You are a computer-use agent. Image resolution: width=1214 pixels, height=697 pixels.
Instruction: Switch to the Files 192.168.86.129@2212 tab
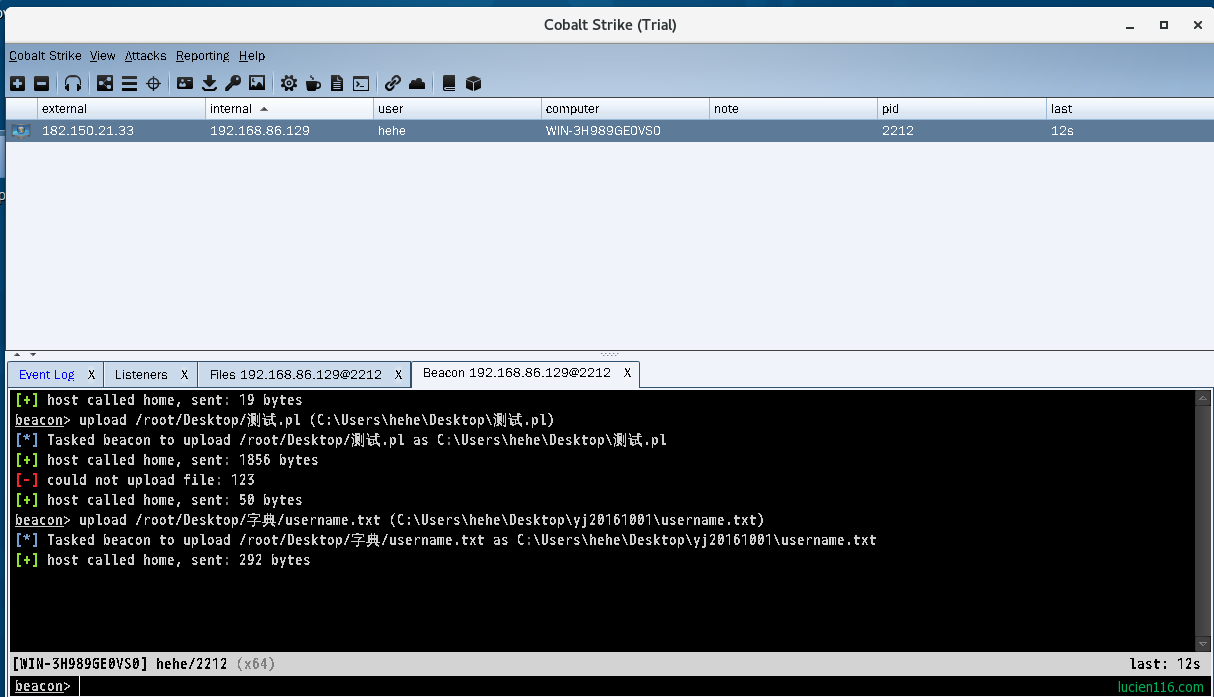click(296, 375)
